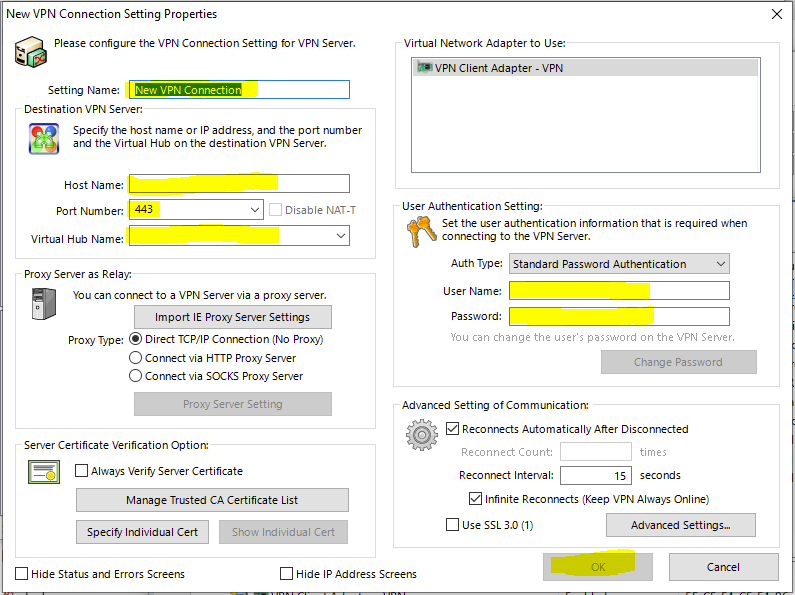Expand the Virtual Hub Name dropdown
The width and height of the screenshot is (795, 595).
click(x=341, y=236)
